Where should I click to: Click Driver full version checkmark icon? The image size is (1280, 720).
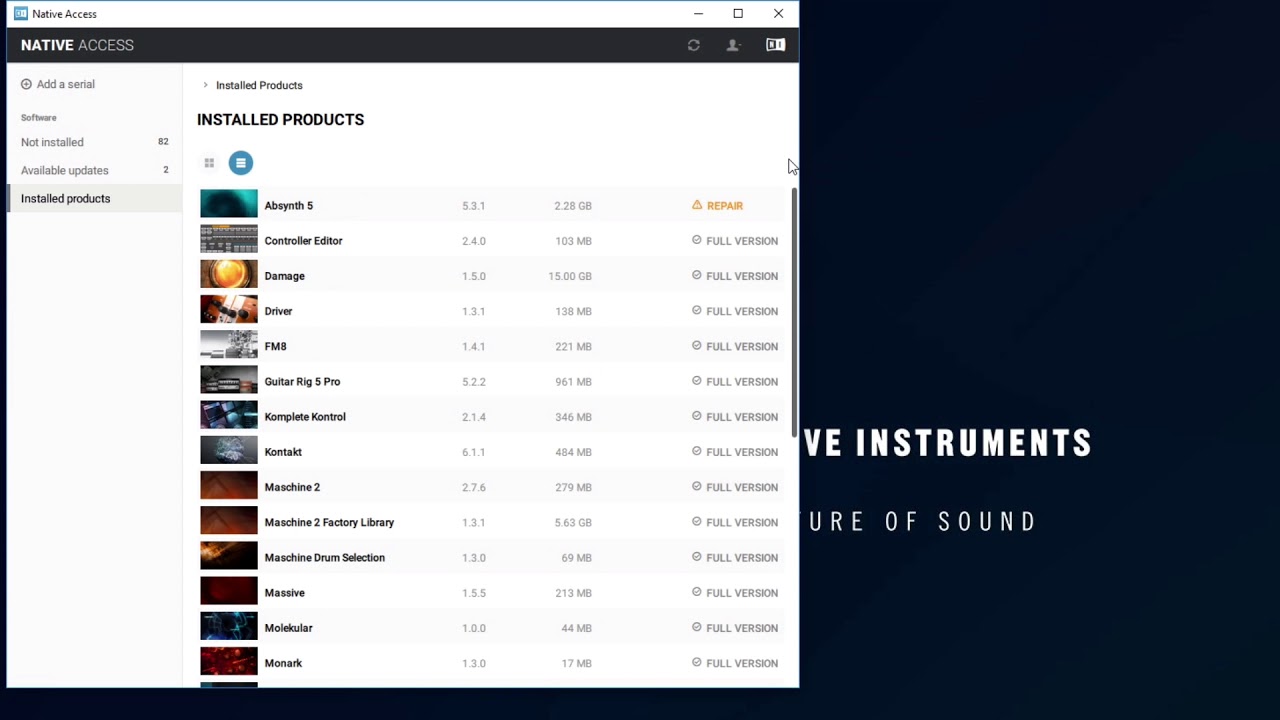[x=697, y=310]
